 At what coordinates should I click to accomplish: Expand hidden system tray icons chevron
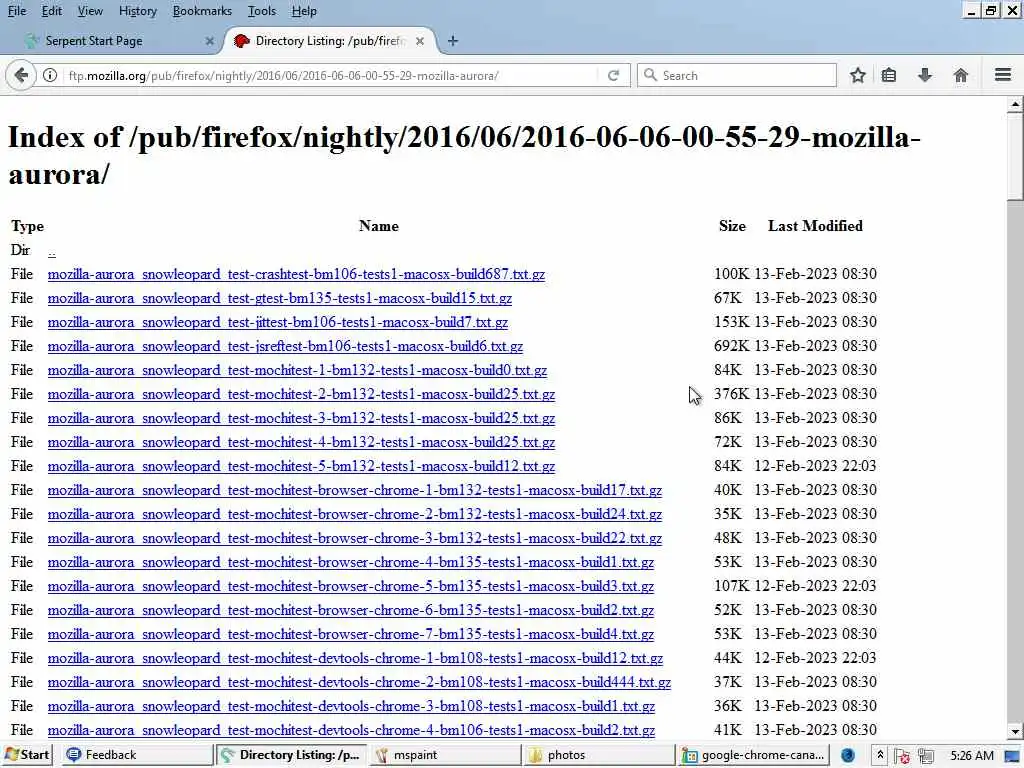880,756
